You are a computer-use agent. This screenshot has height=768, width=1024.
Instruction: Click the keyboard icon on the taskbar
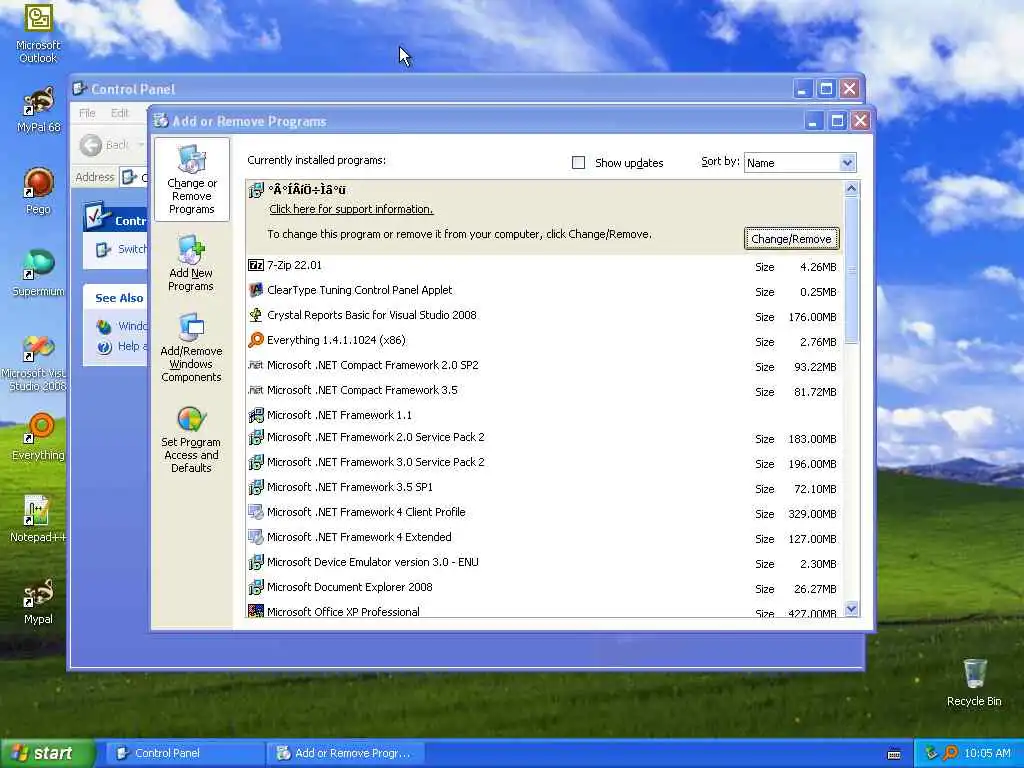894,754
